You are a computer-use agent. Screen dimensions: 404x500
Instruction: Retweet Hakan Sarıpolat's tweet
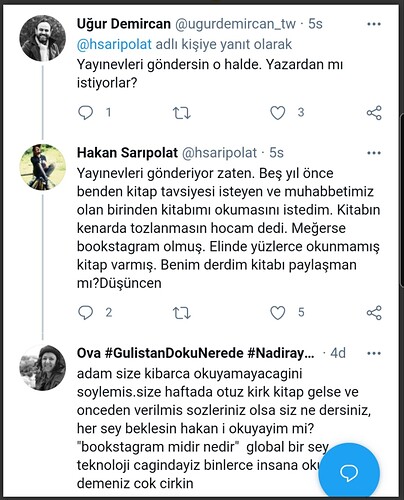pos(182,313)
